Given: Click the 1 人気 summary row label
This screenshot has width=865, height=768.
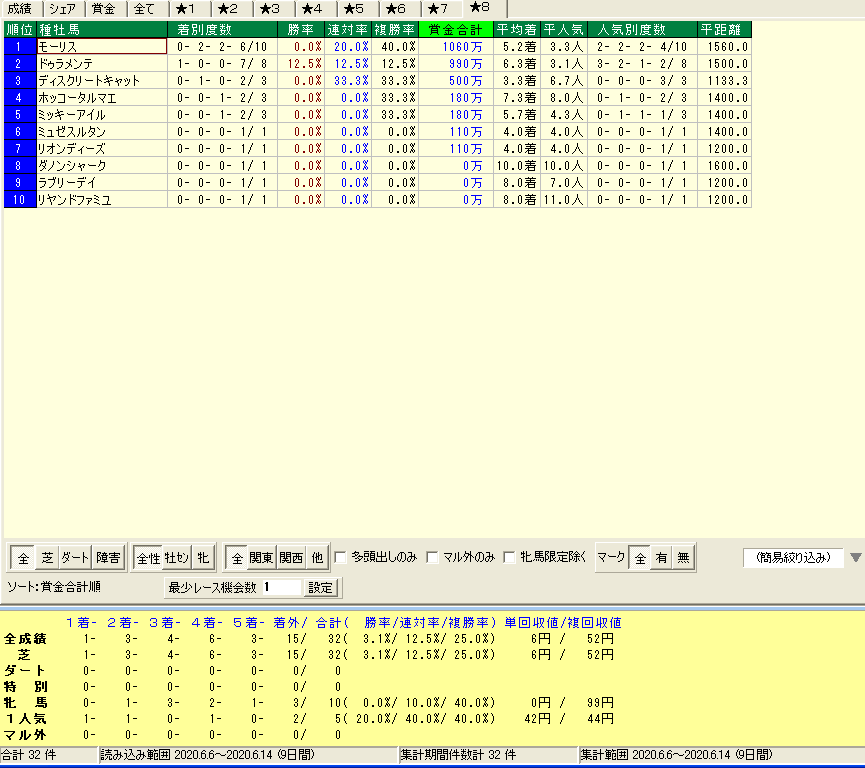Looking at the screenshot, I should [x=25, y=718].
